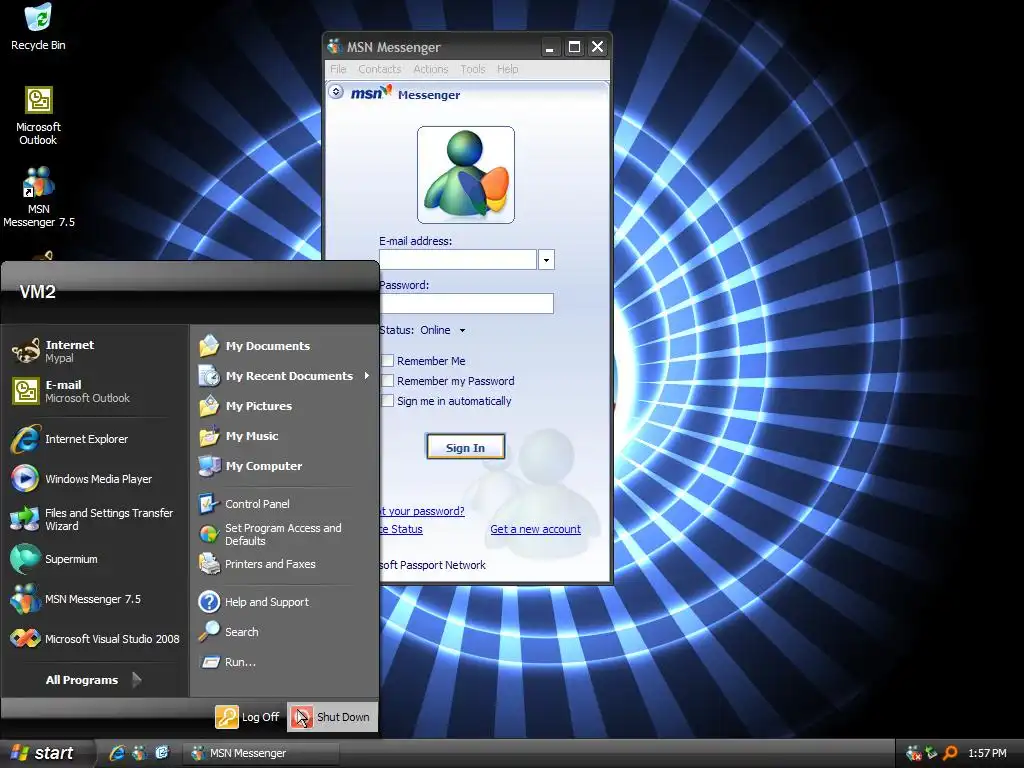Open Set Program Access and Defaults
This screenshot has width=1024, height=768.
point(284,534)
